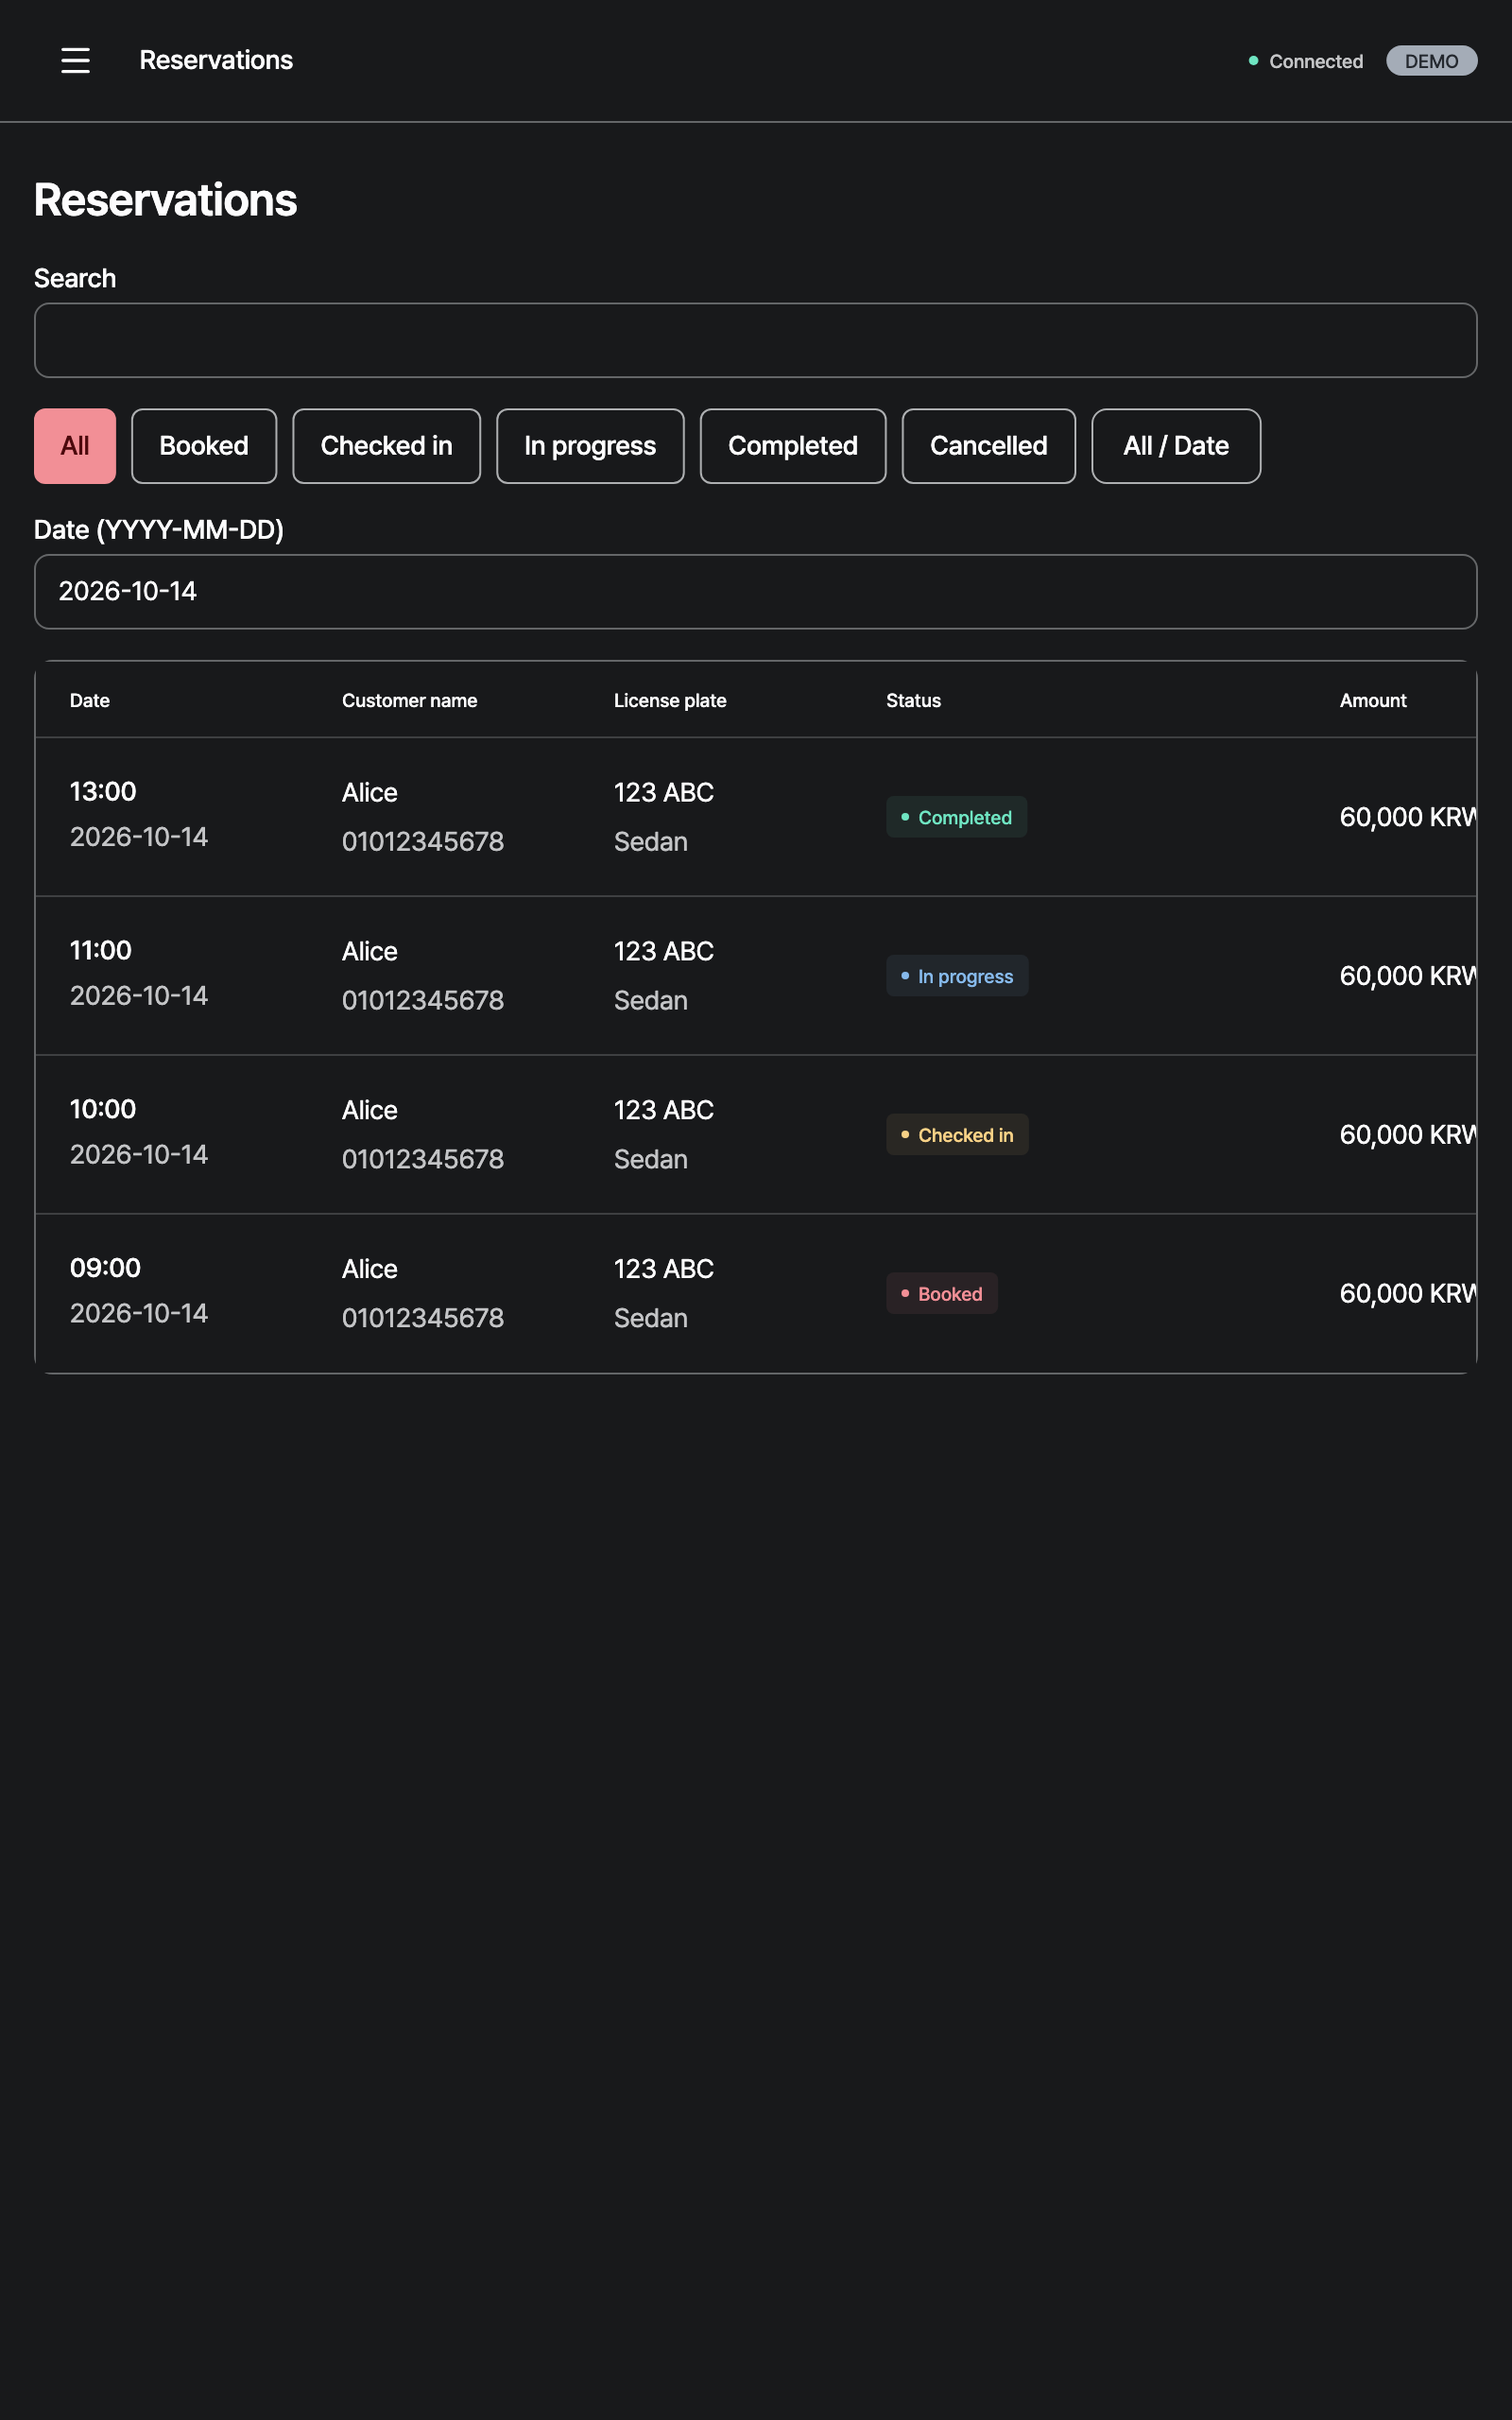Focus the Search input field
The image size is (1512, 2420).
[x=755, y=340]
